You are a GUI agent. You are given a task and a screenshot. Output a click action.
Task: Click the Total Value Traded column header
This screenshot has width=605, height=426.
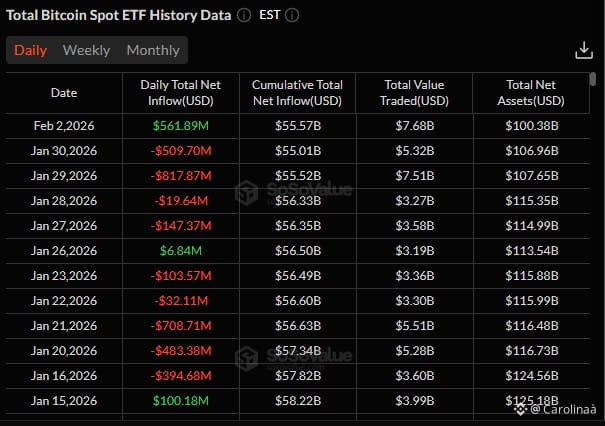(x=414, y=93)
